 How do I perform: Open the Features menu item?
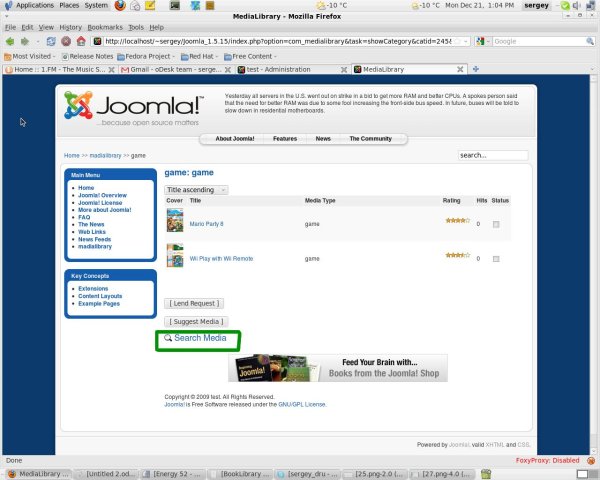(x=285, y=139)
